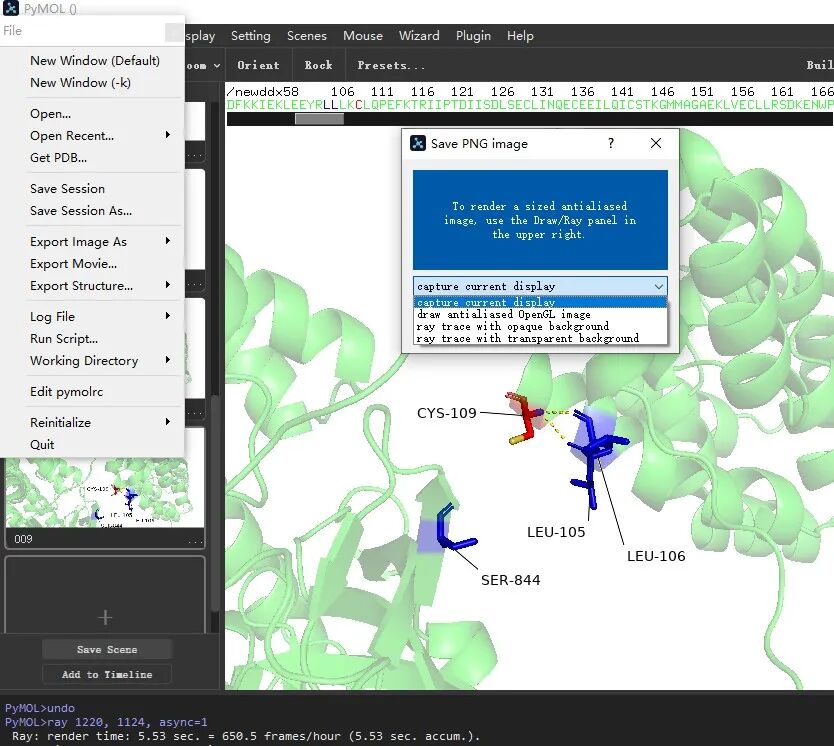Choose ray trace with transparent background

coord(528,338)
